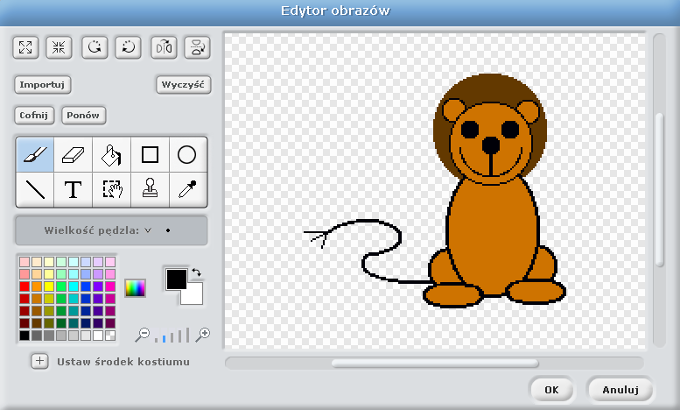Click the horizontal canvas scrollbar thumb
Viewport: 680px width, 410px height.
pos(435,363)
